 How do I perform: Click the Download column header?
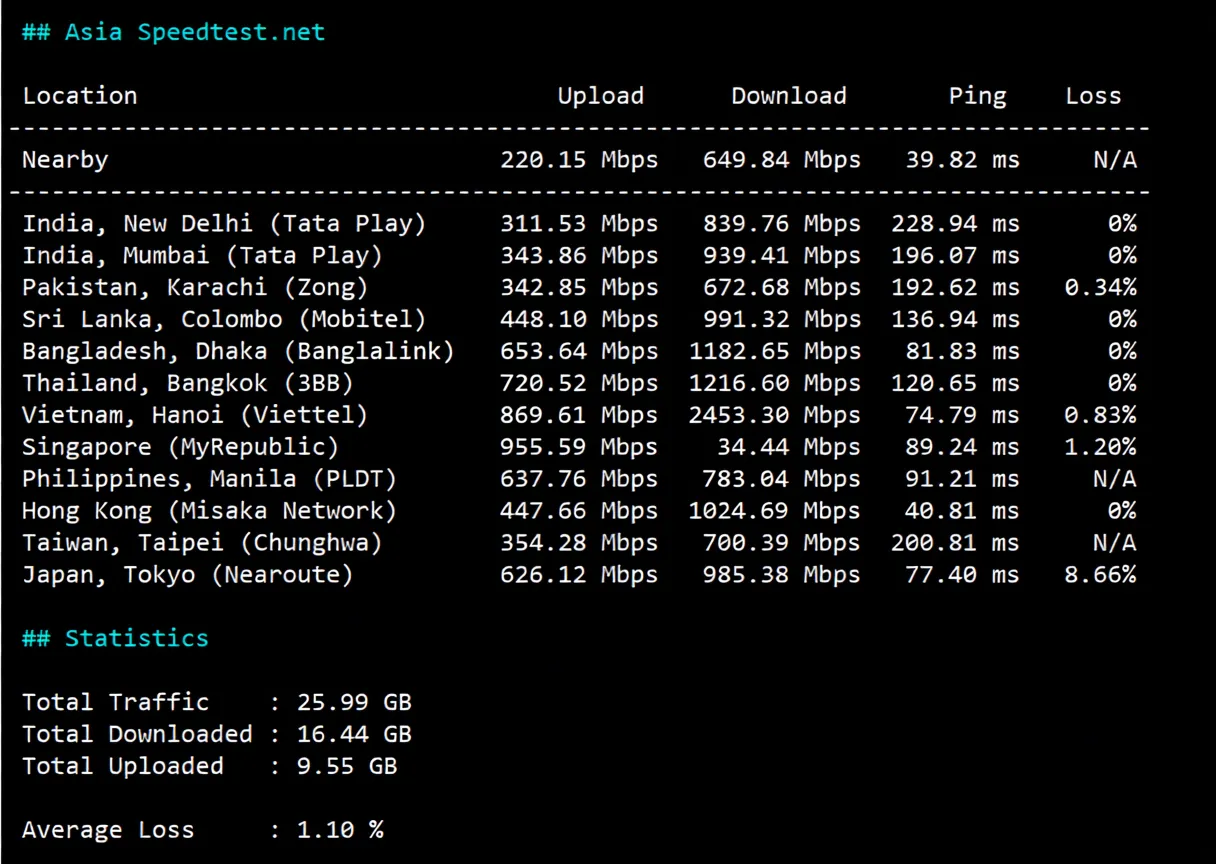click(x=788, y=95)
